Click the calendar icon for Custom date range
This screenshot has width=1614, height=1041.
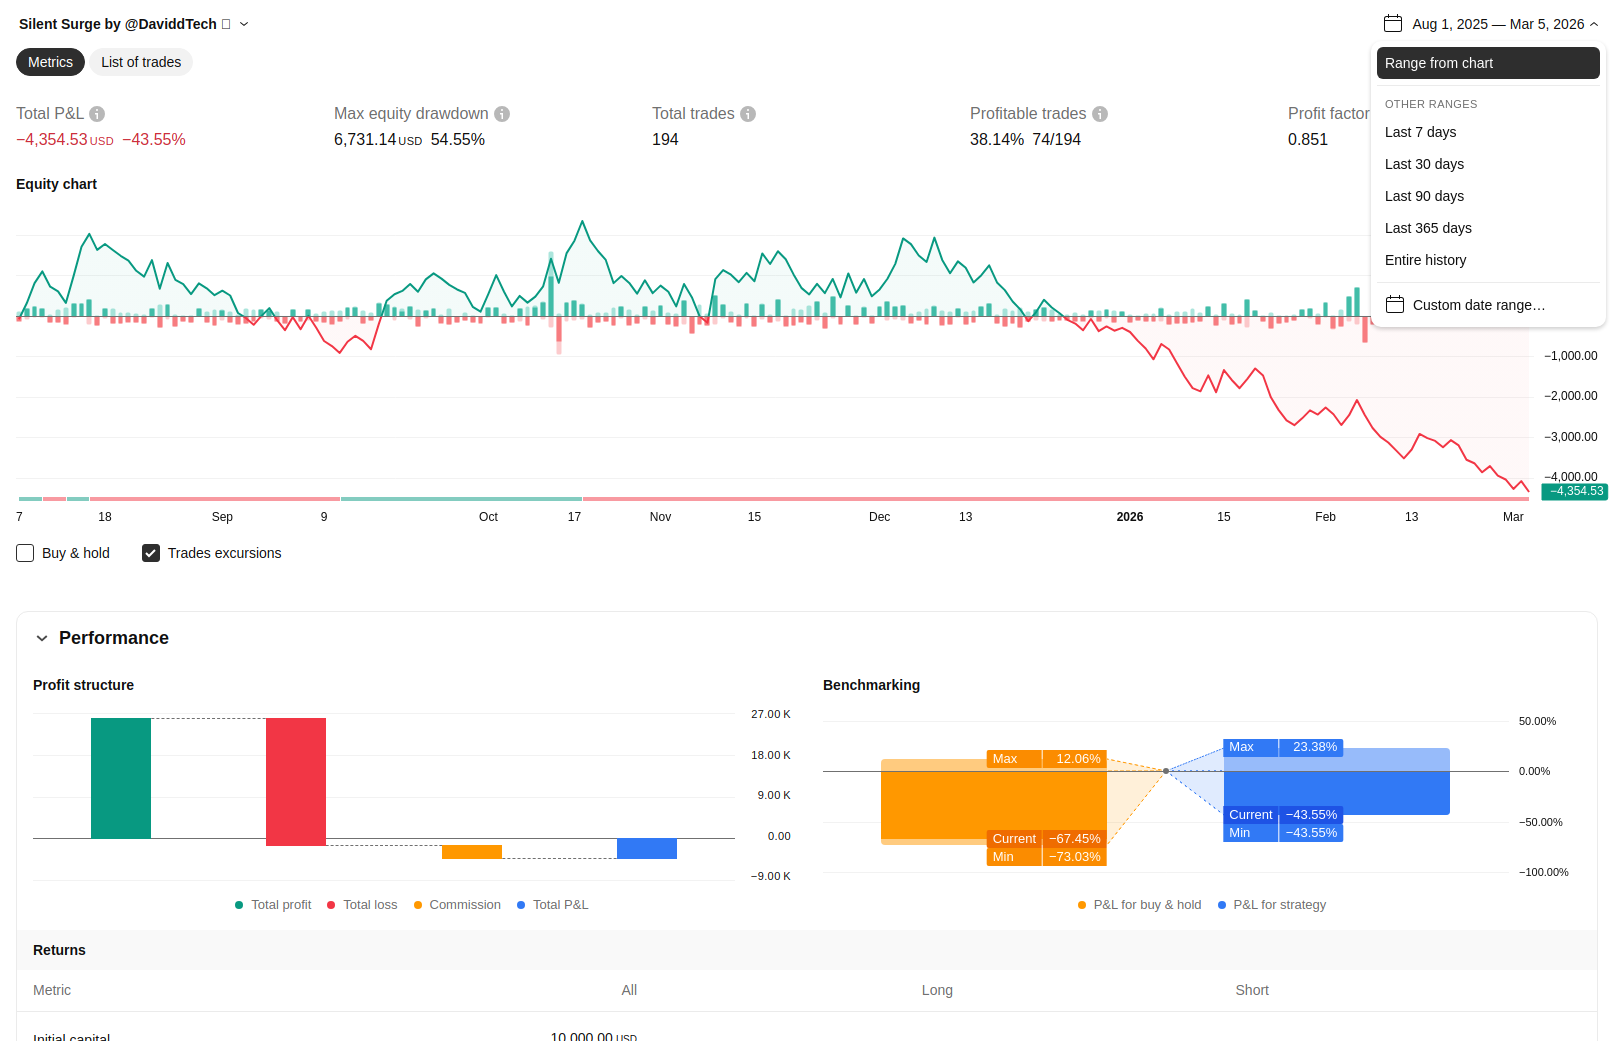1395,305
